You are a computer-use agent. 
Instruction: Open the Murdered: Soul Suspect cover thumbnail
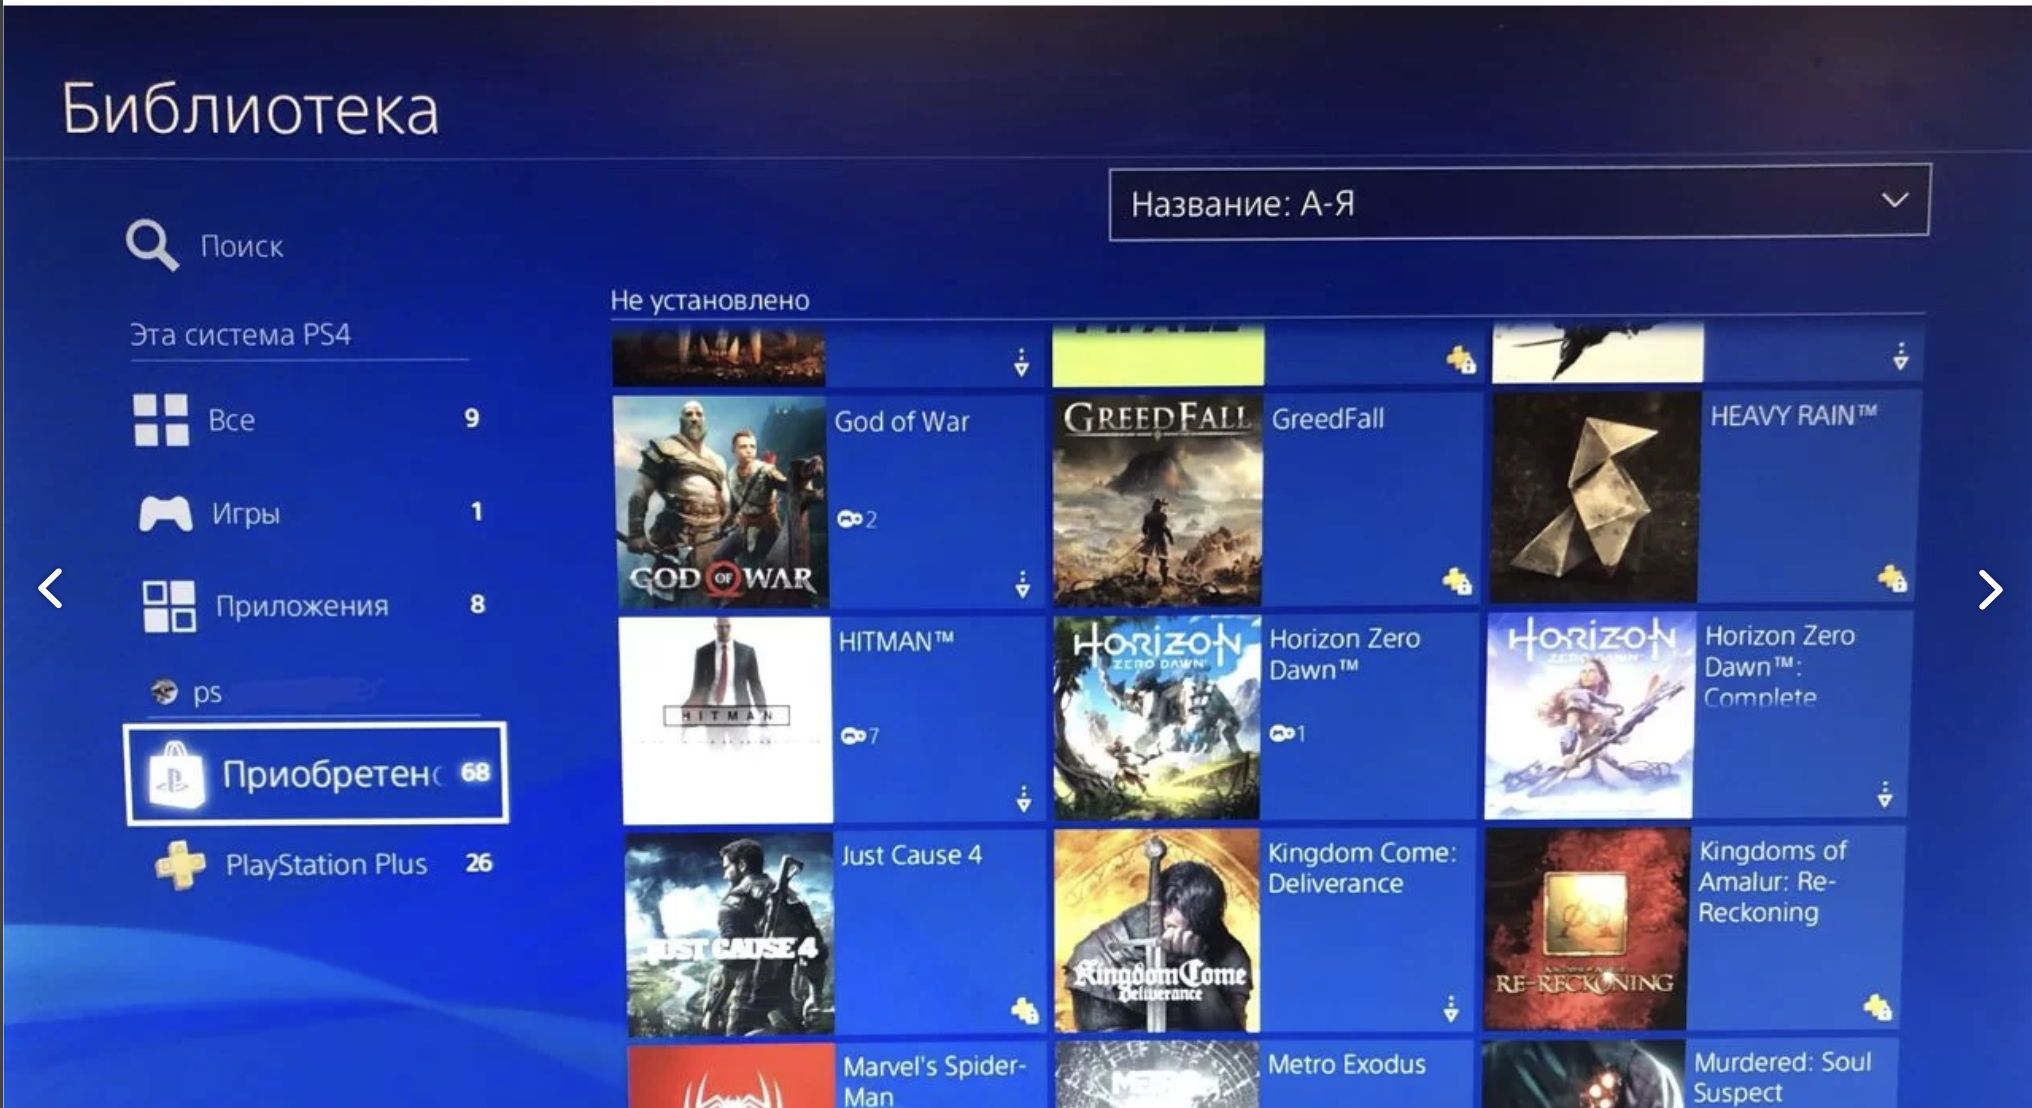click(x=1584, y=1073)
